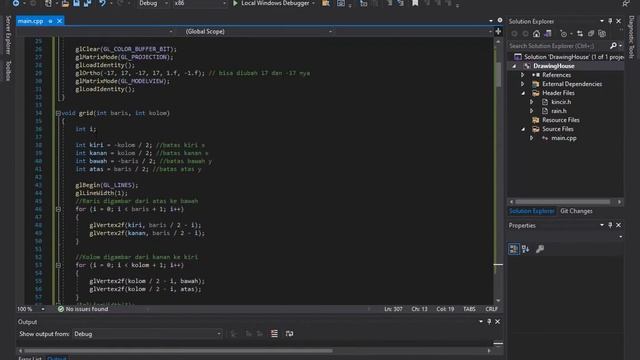Image resolution: width=640 pixels, height=360 pixels.
Task: Click the Home icon in Solution Explorer
Action: 536,34
